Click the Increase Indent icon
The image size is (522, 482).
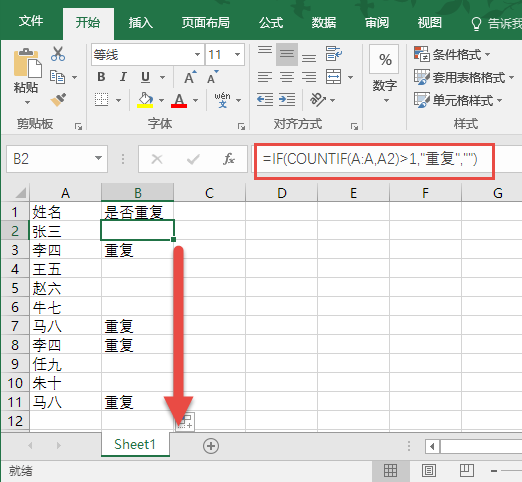(x=287, y=100)
